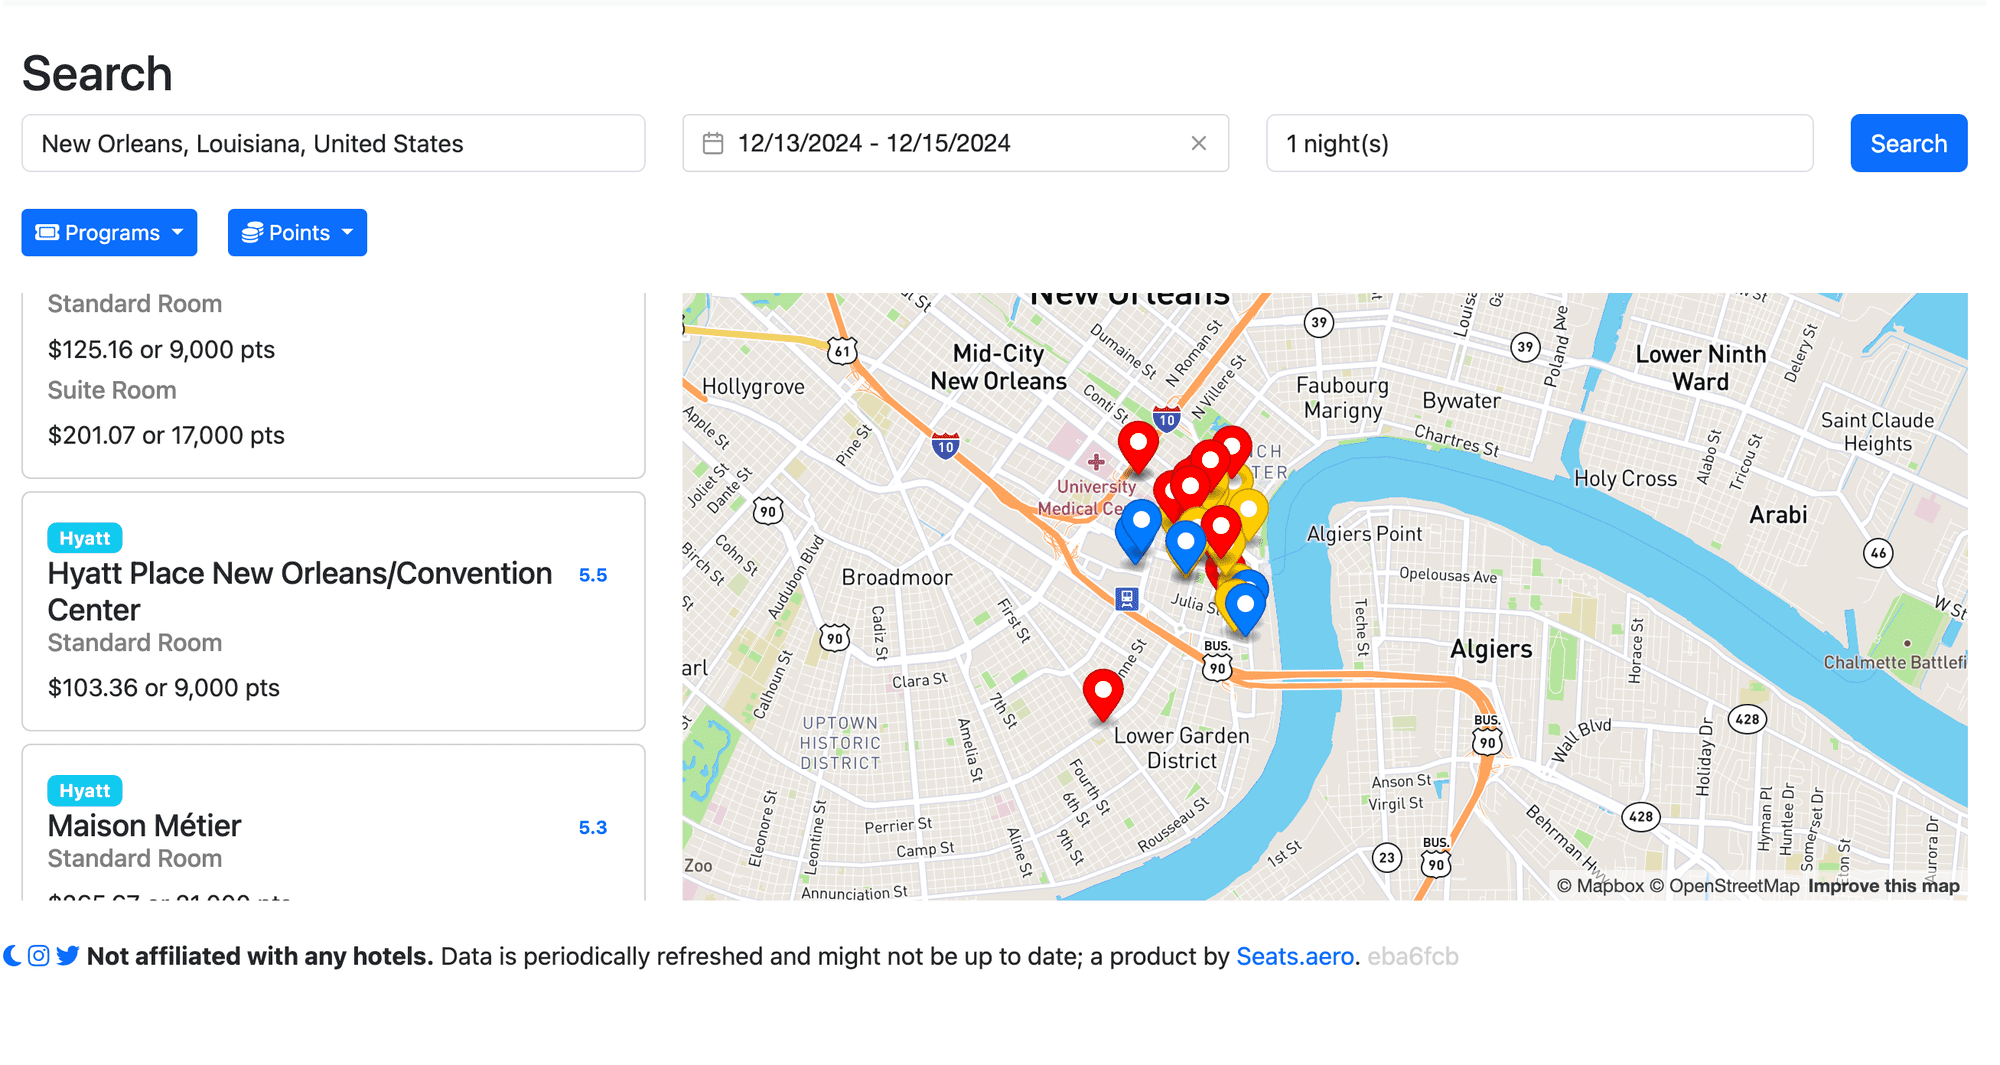Click the Suite Room label
This screenshot has height=1065, width=2000.
coord(112,390)
